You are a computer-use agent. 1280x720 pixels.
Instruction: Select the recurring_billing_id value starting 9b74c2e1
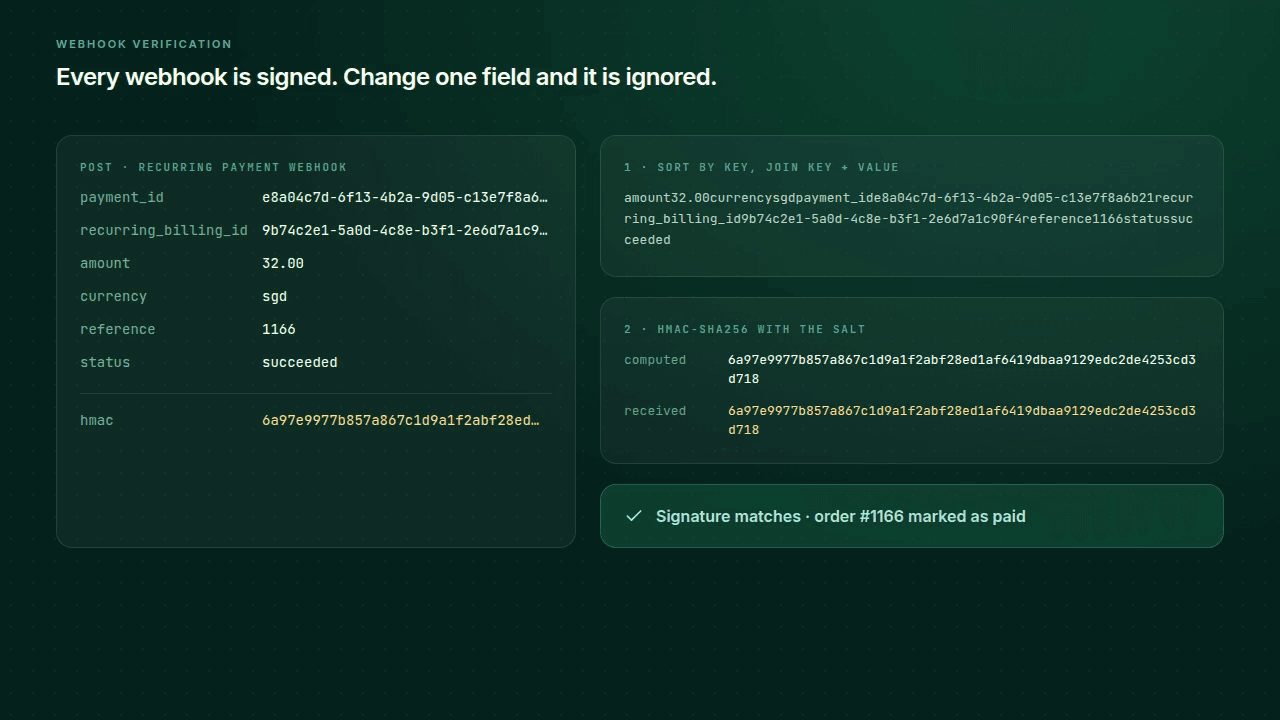405,231
